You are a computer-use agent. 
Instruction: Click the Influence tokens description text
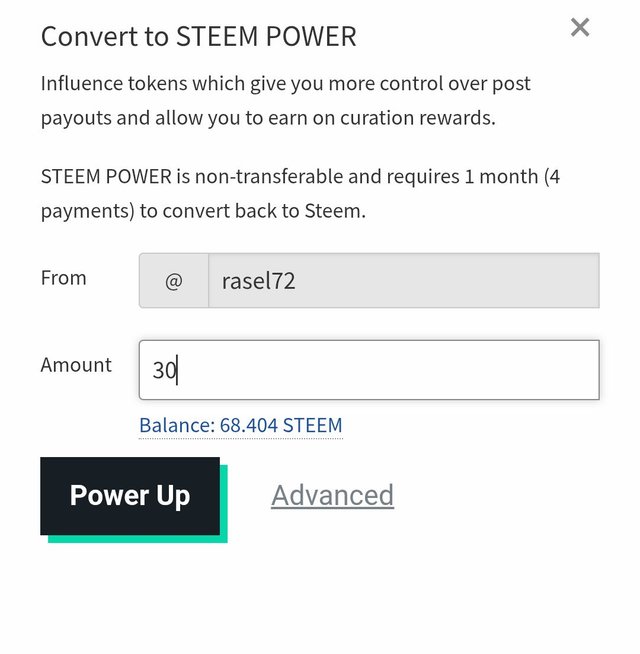point(286,101)
